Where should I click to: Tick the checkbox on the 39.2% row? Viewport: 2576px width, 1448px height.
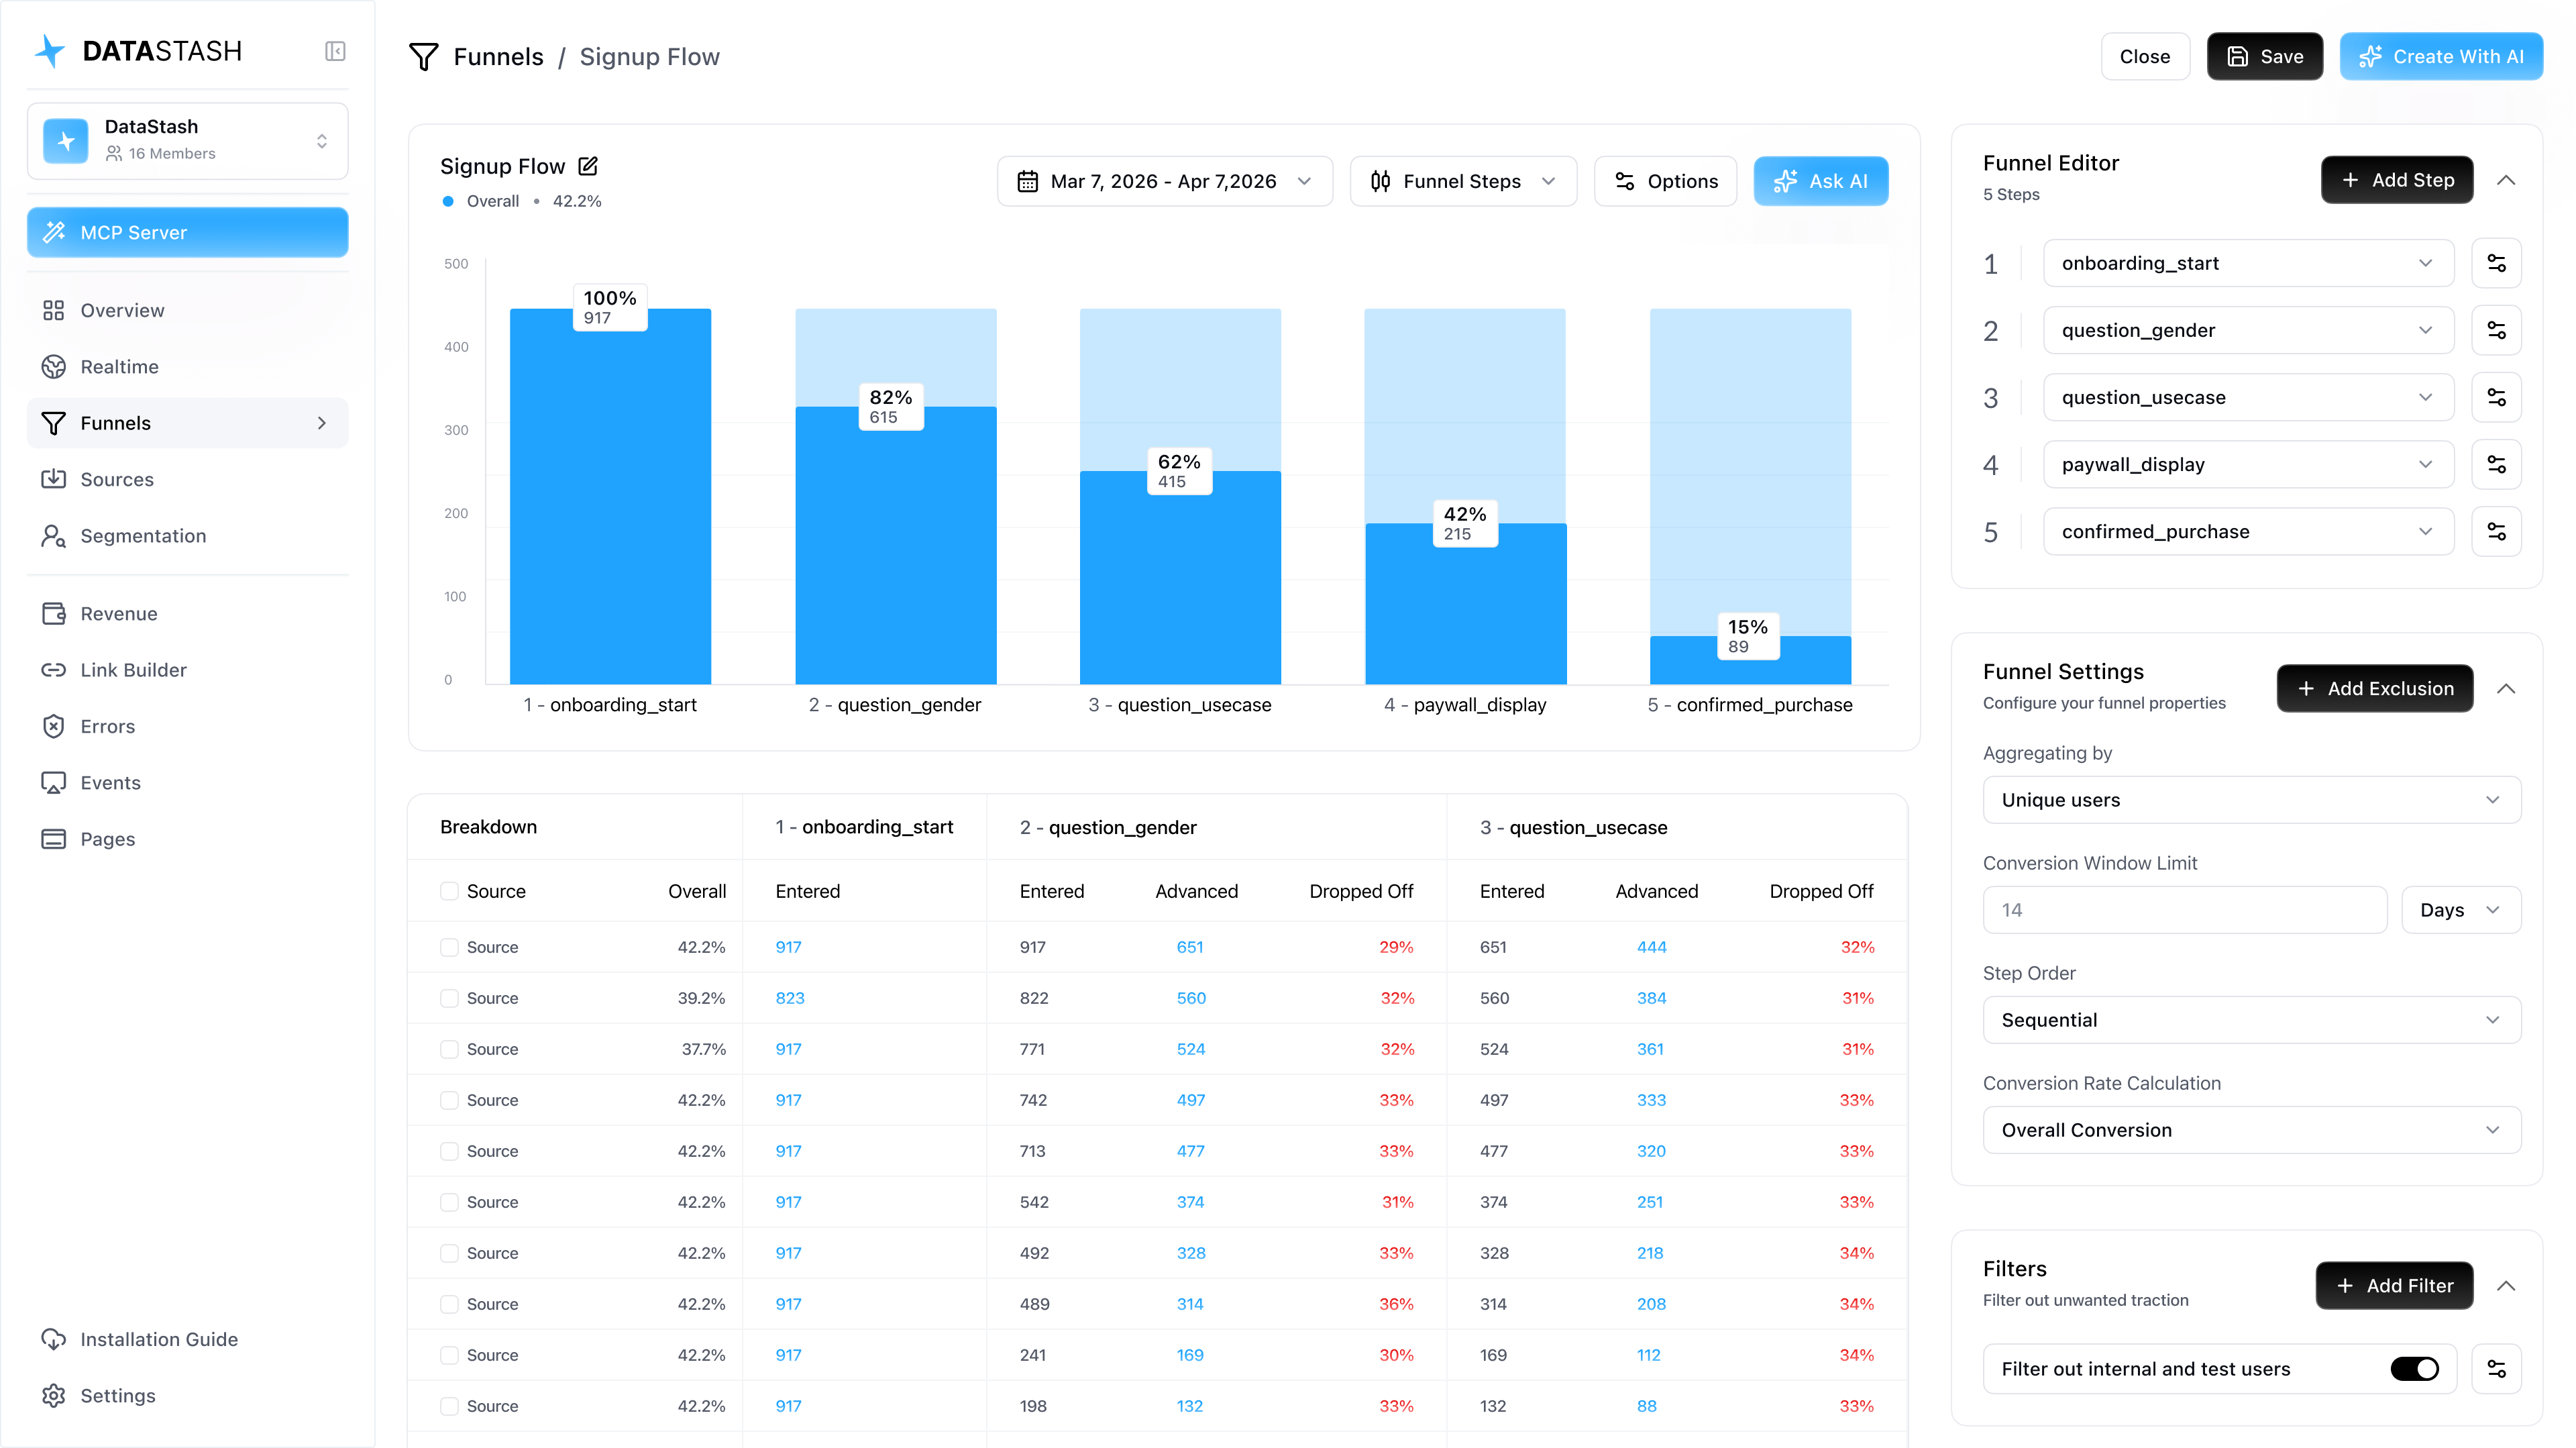coord(449,998)
